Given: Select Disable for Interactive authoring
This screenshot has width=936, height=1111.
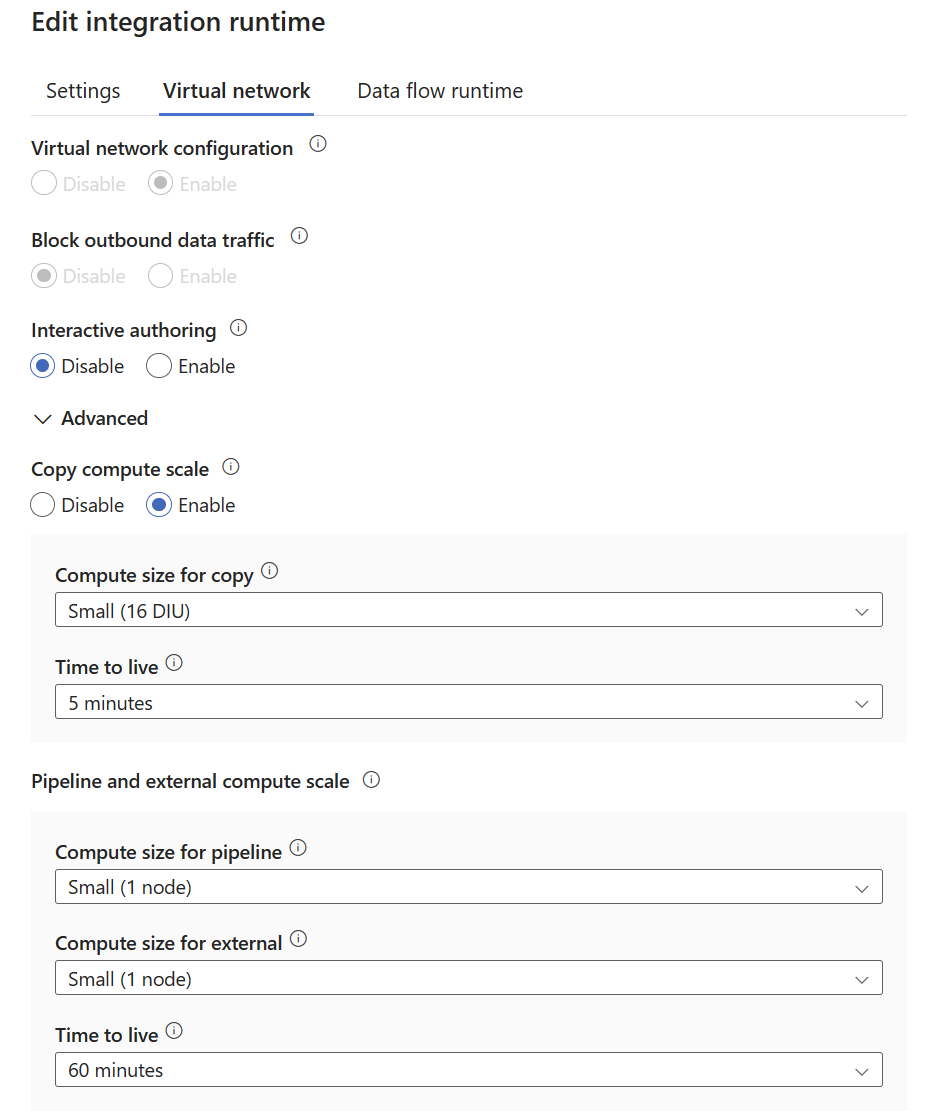Looking at the screenshot, I should point(42,366).
